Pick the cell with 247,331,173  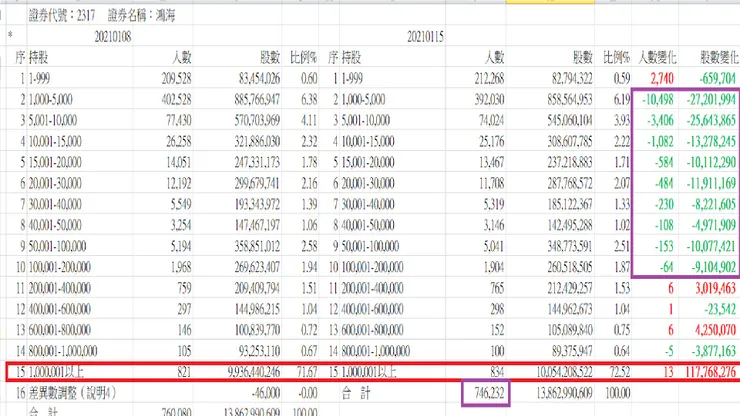click(x=257, y=162)
